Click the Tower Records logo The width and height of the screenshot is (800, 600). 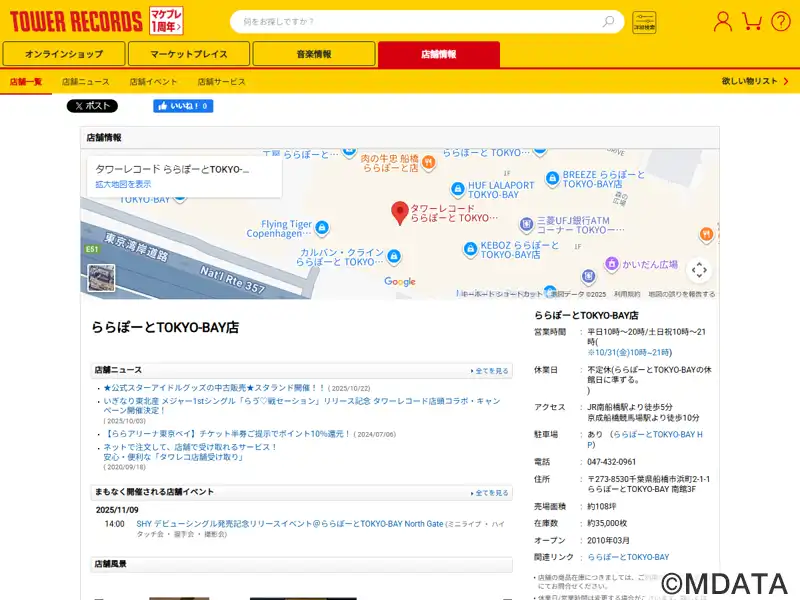point(76,21)
